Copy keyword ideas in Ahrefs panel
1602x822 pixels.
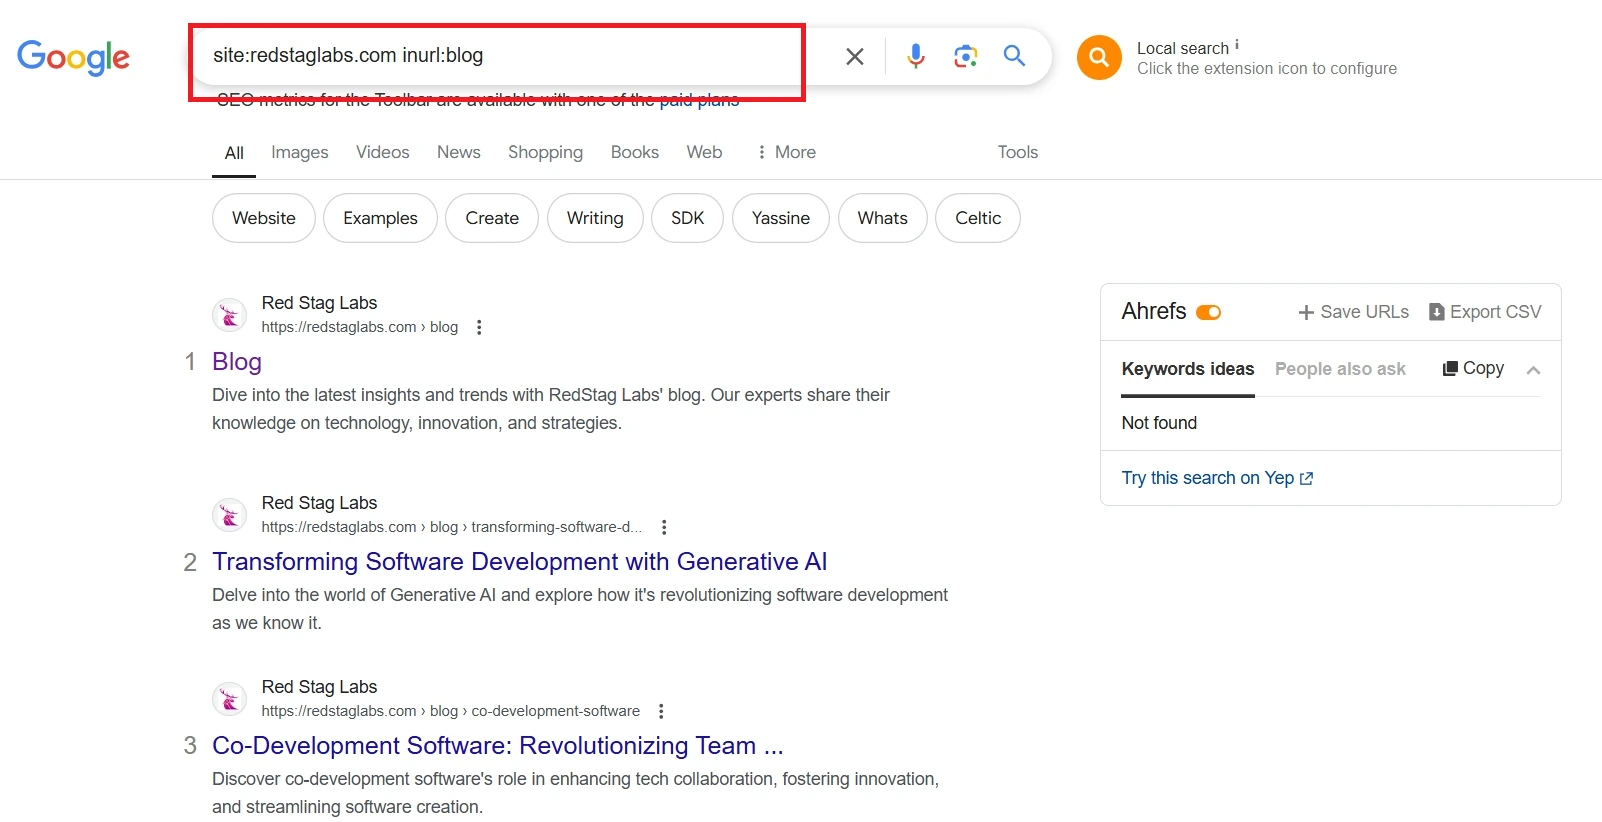coord(1473,368)
